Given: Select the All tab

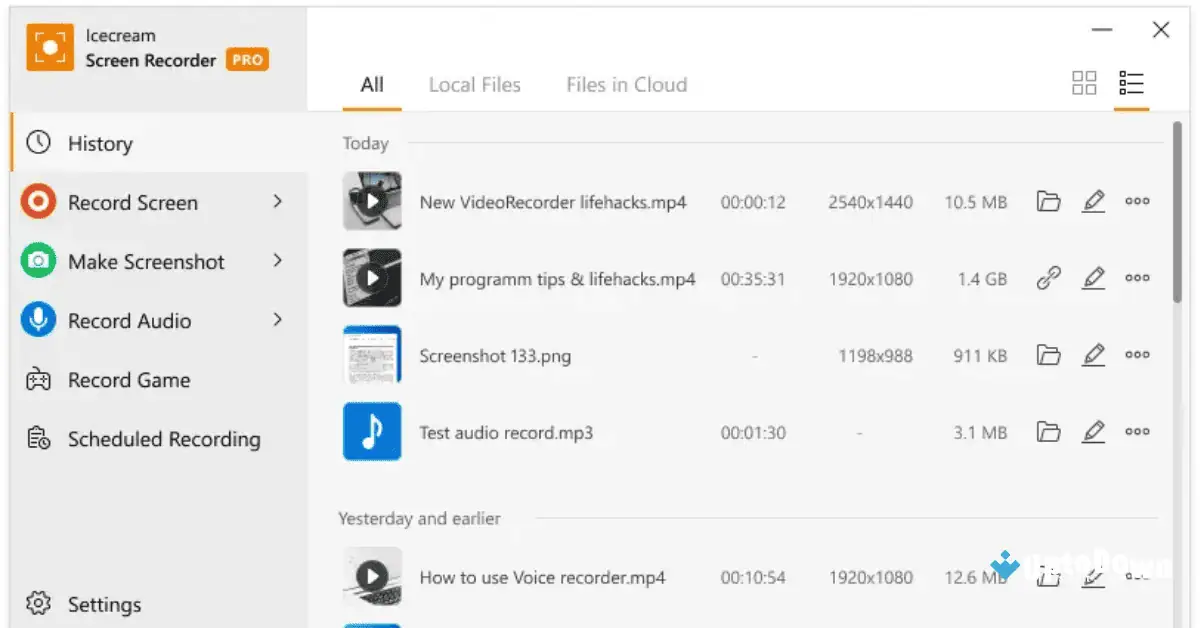Looking at the screenshot, I should 371,84.
